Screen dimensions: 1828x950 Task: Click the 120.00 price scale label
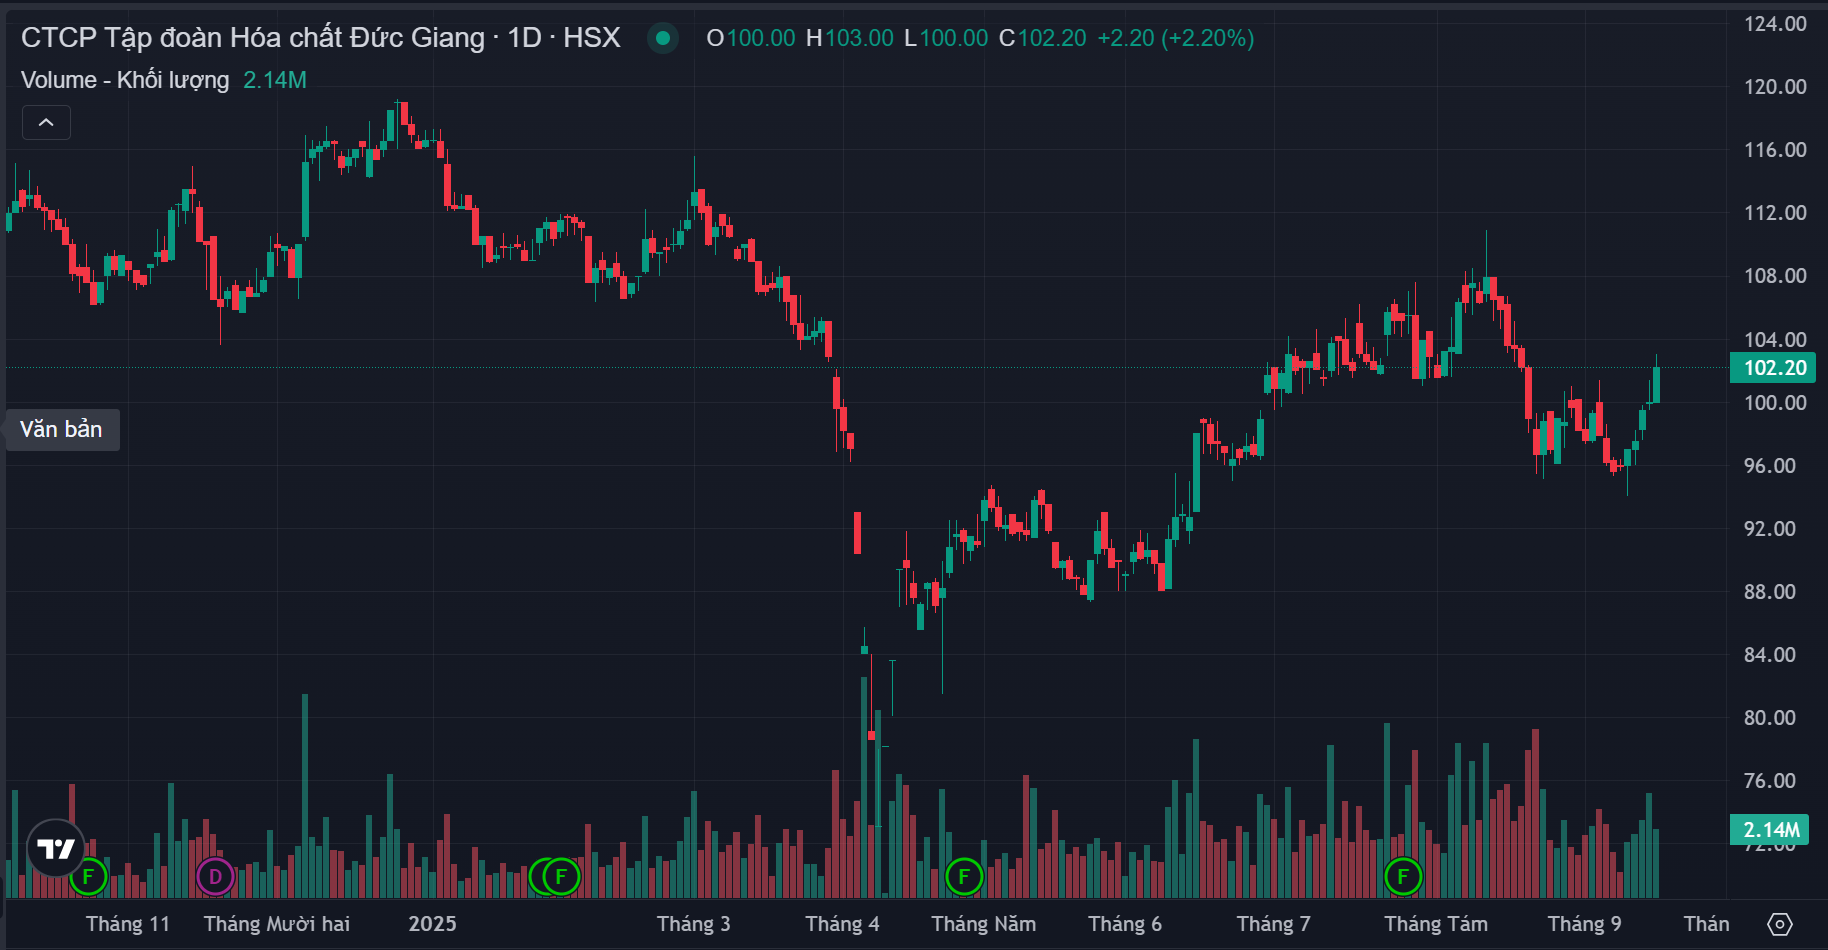1775,87
